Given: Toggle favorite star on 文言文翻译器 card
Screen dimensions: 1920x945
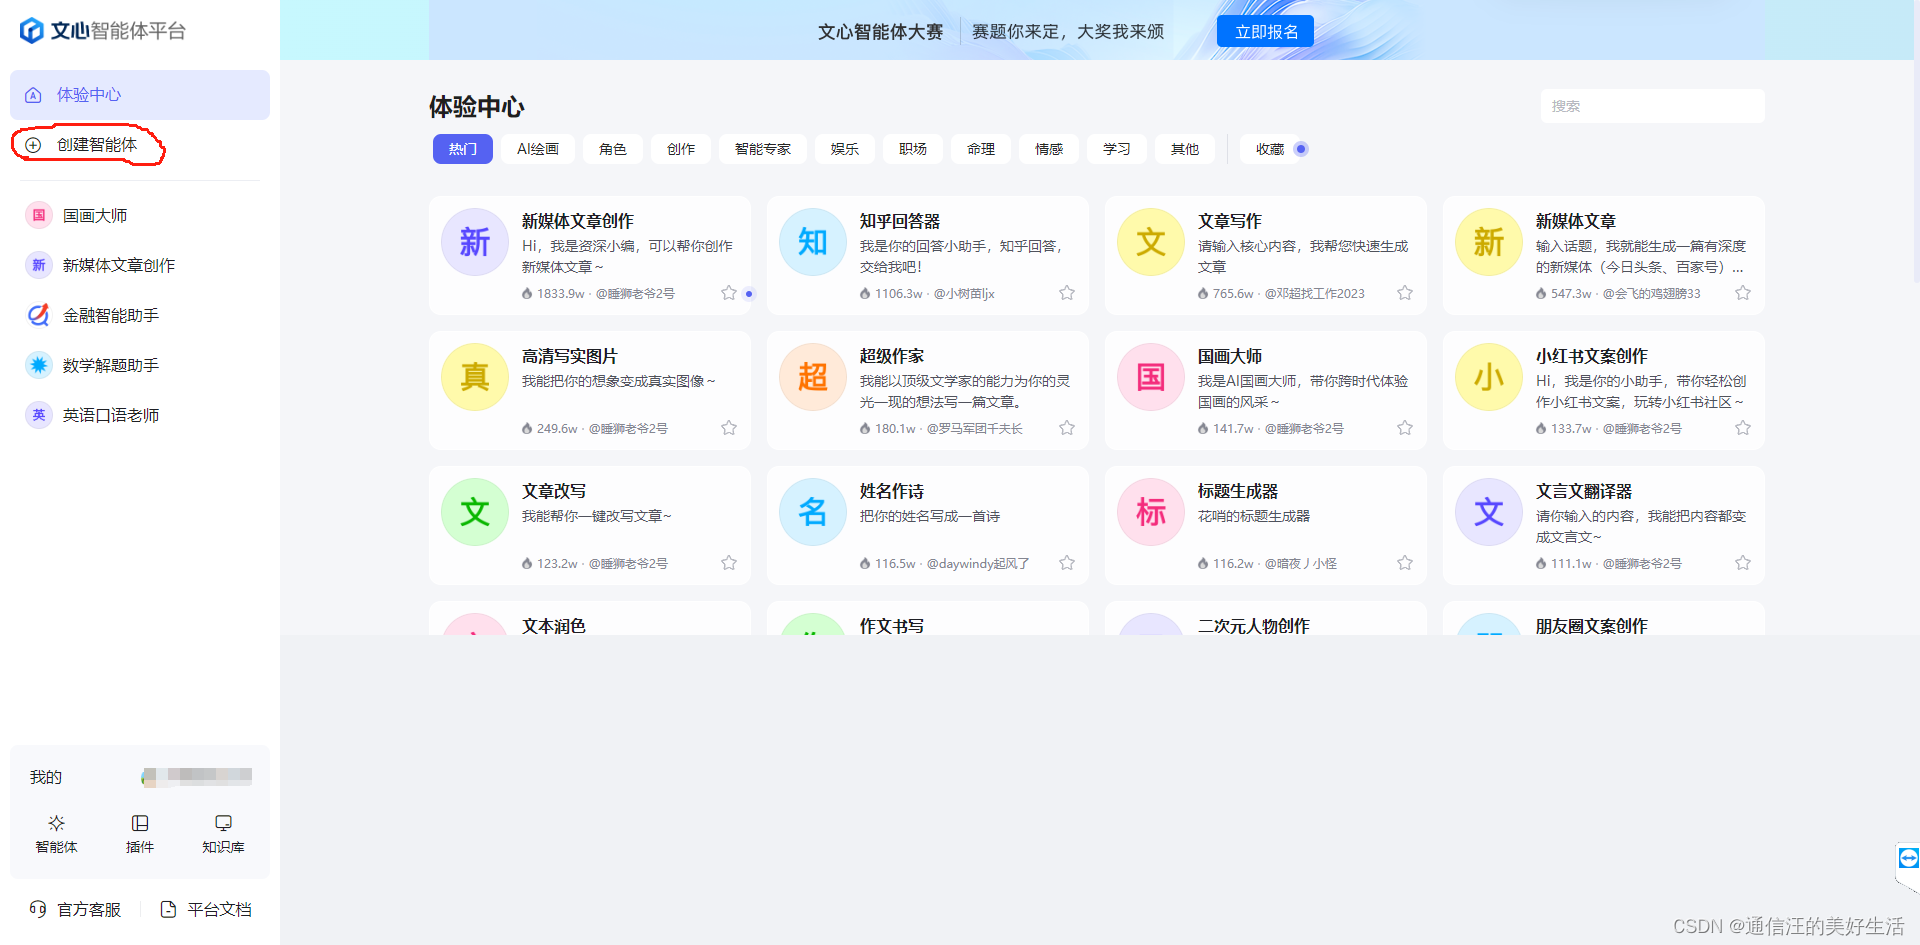Looking at the screenshot, I should [1743, 563].
